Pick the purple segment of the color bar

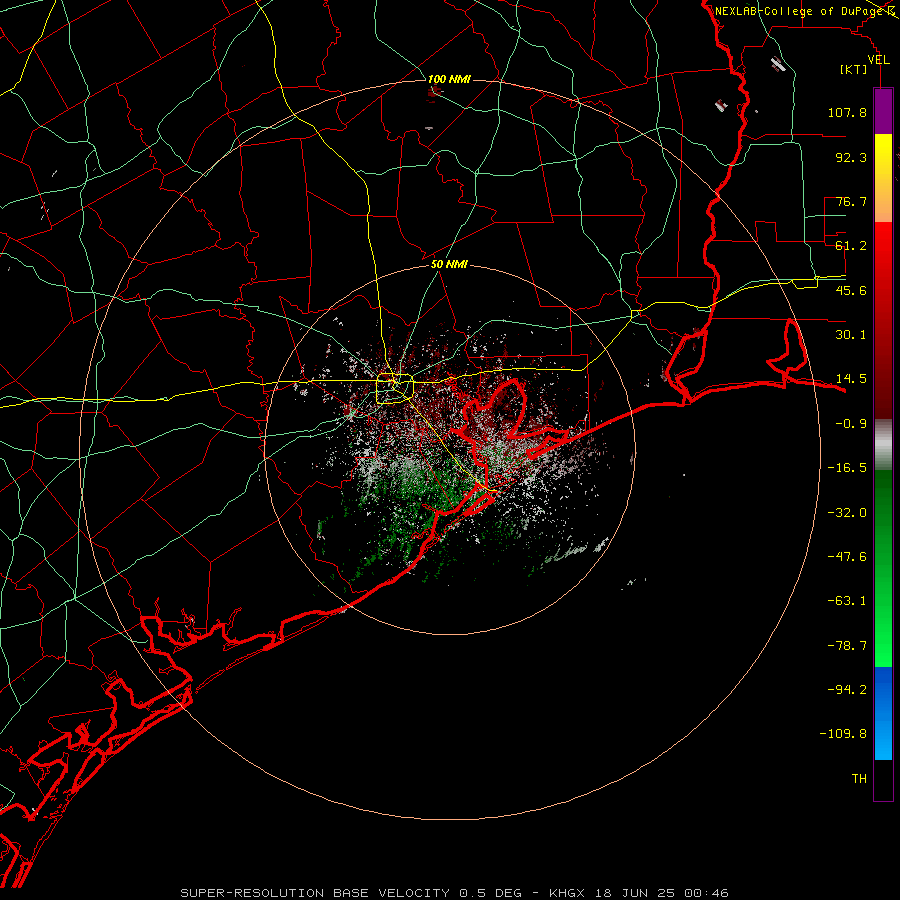click(883, 111)
